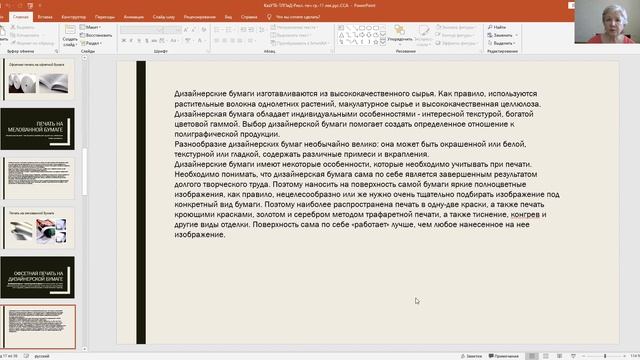This screenshot has width=640, height=360.
Task: Click the bulleted list icon
Action: [218, 30]
